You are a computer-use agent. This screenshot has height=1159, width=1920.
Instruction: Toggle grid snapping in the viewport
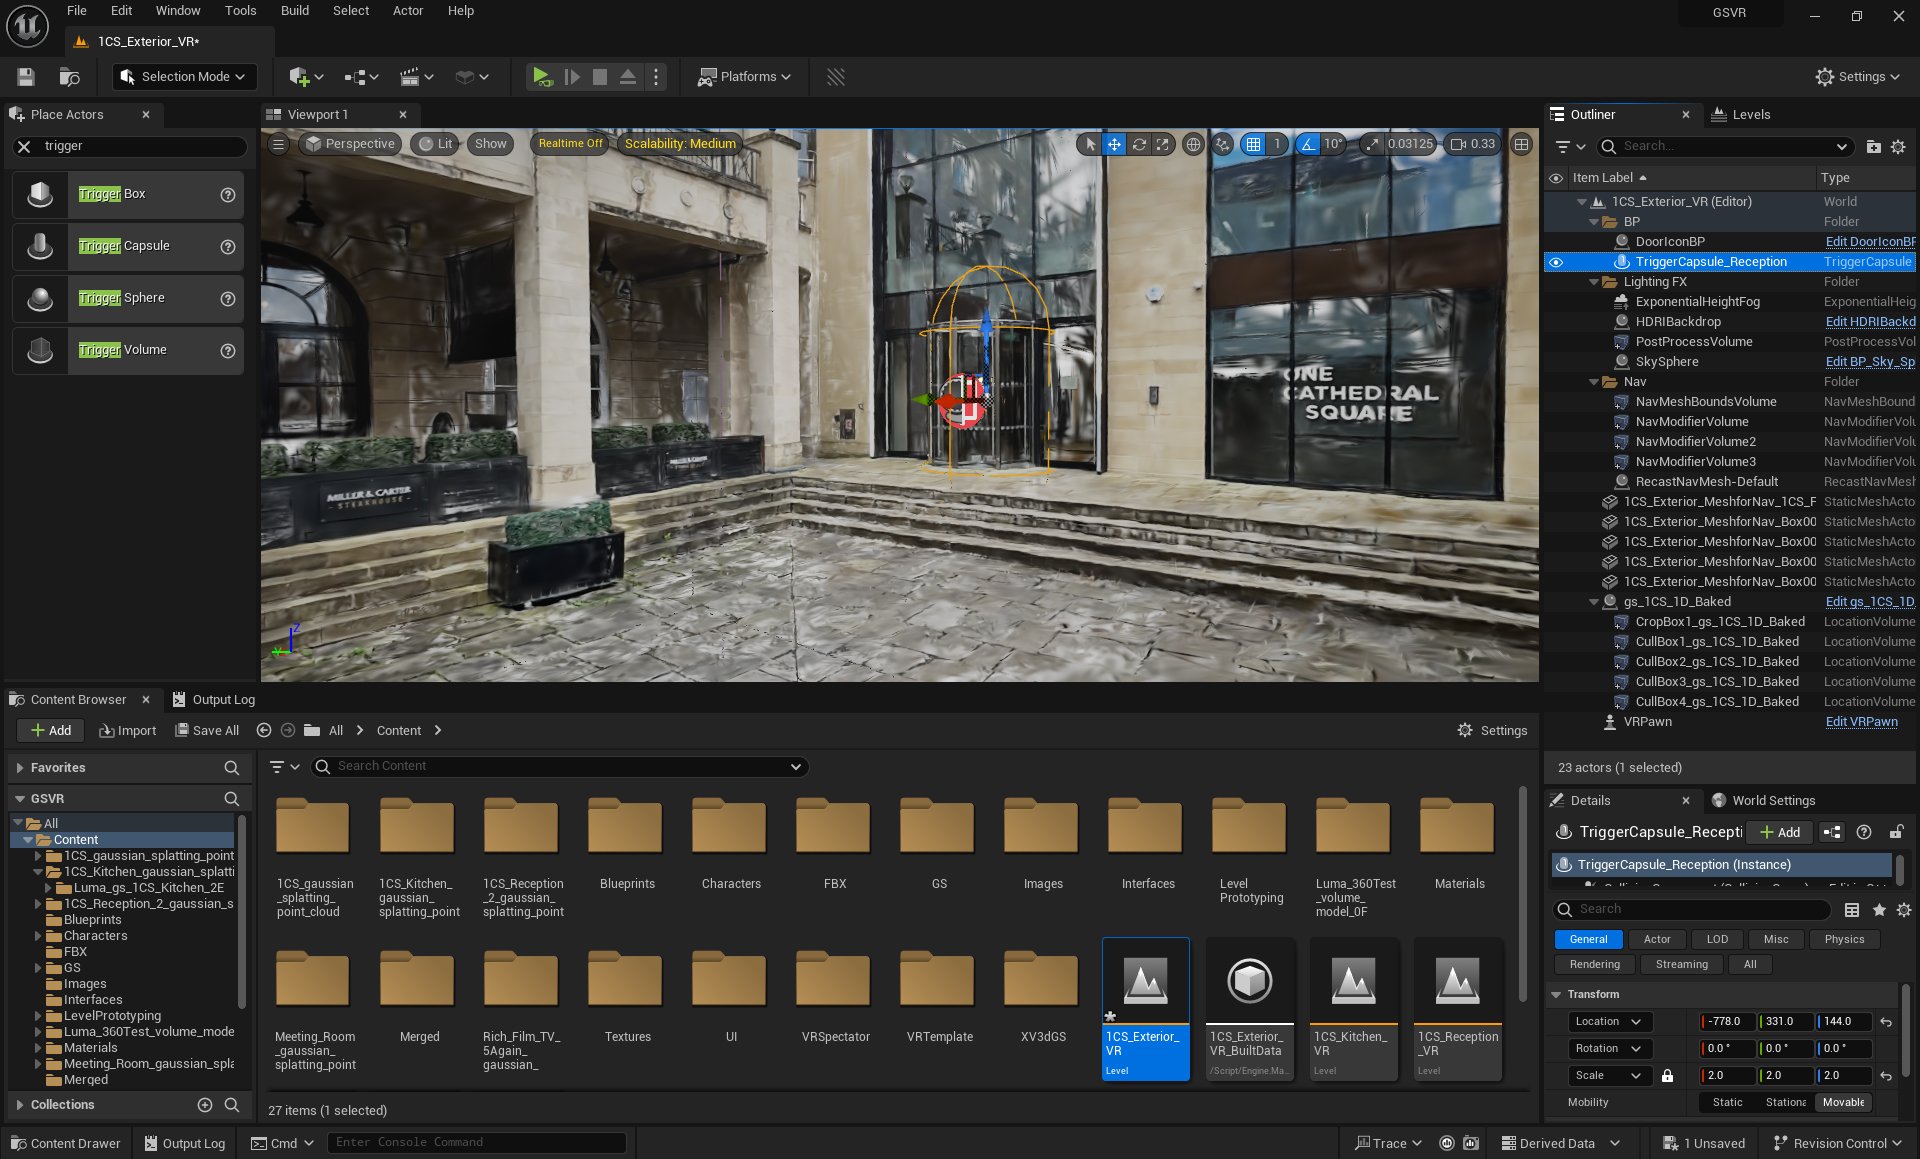point(1253,144)
